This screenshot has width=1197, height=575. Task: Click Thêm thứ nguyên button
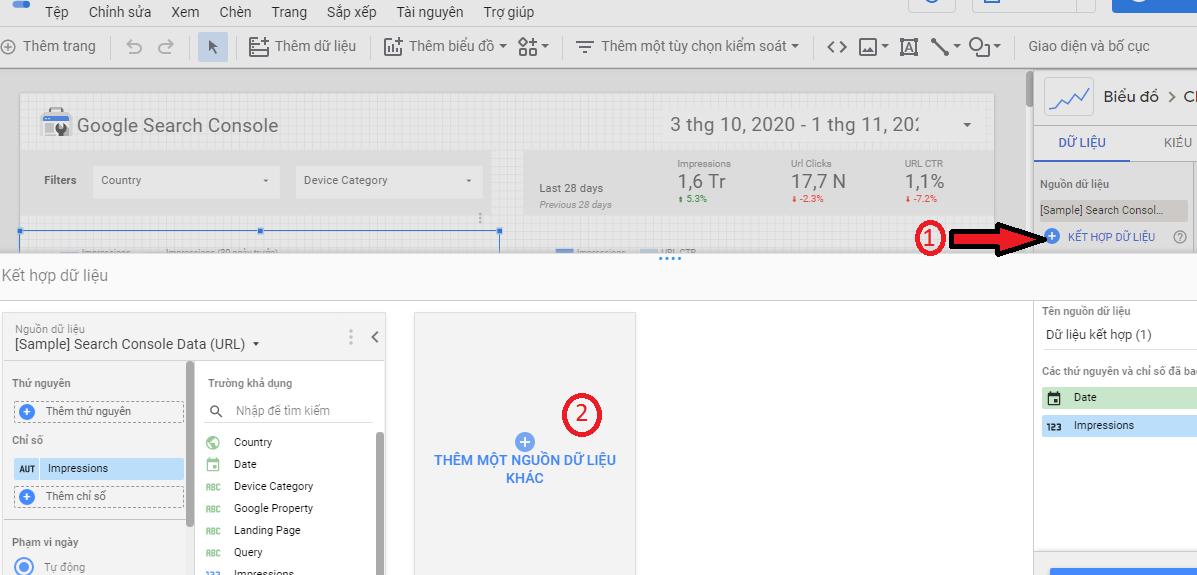pos(98,412)
